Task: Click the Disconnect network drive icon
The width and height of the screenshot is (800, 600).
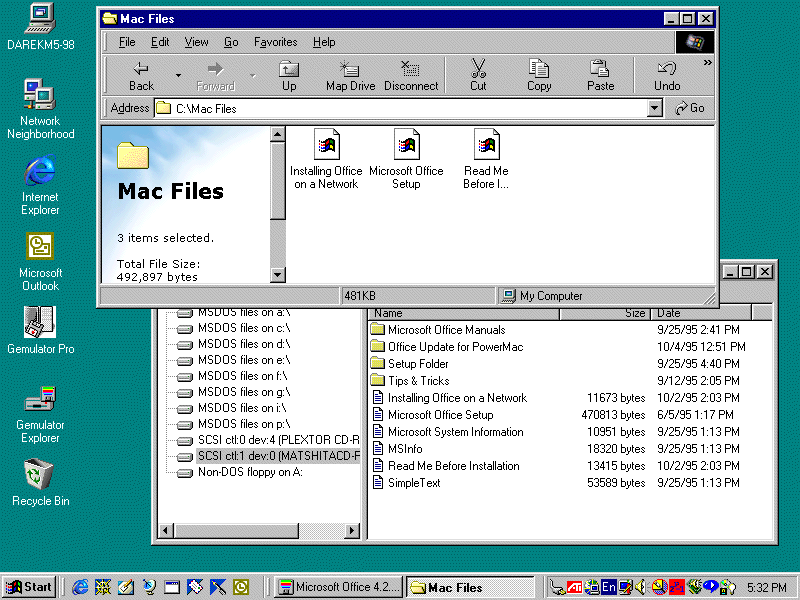Action: pos(411,76)
